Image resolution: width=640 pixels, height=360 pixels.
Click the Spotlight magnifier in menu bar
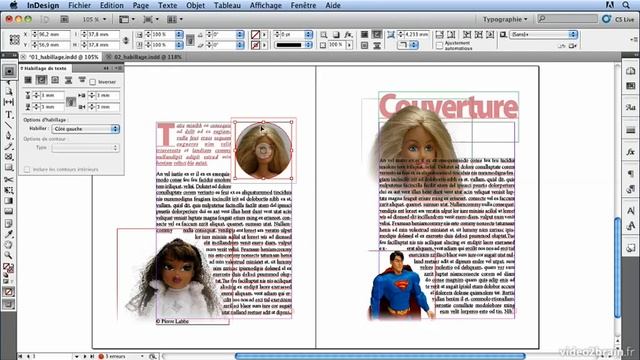pos(626,5)
